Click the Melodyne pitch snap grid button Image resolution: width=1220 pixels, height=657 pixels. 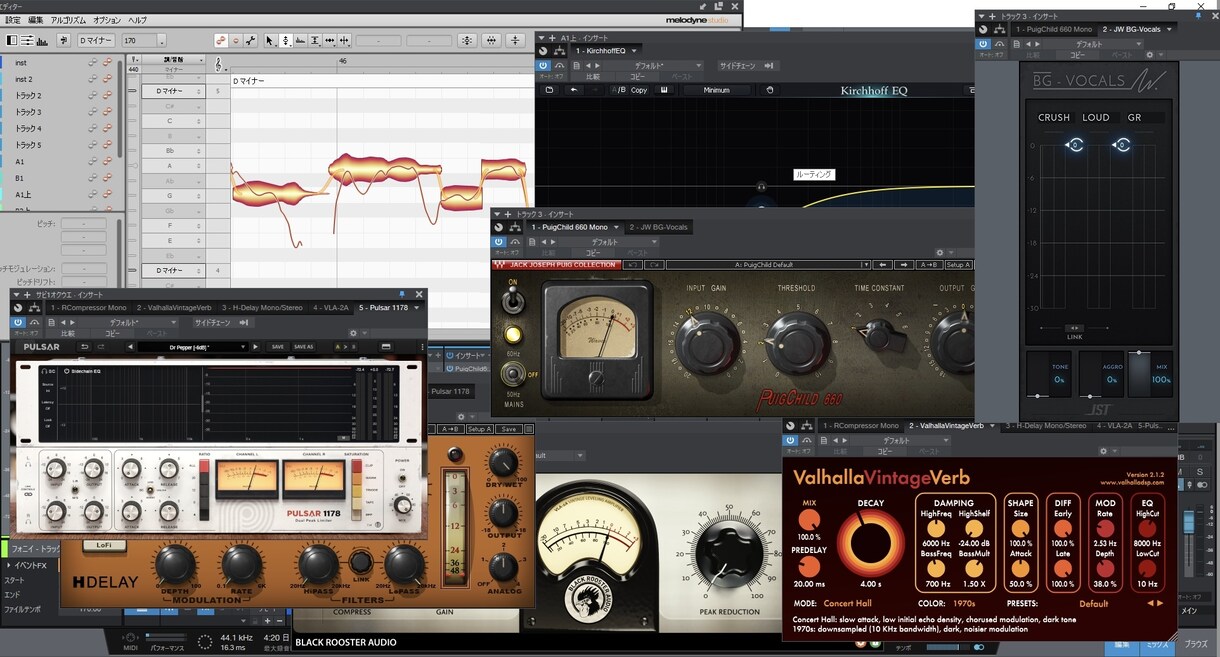click(467, 41)
